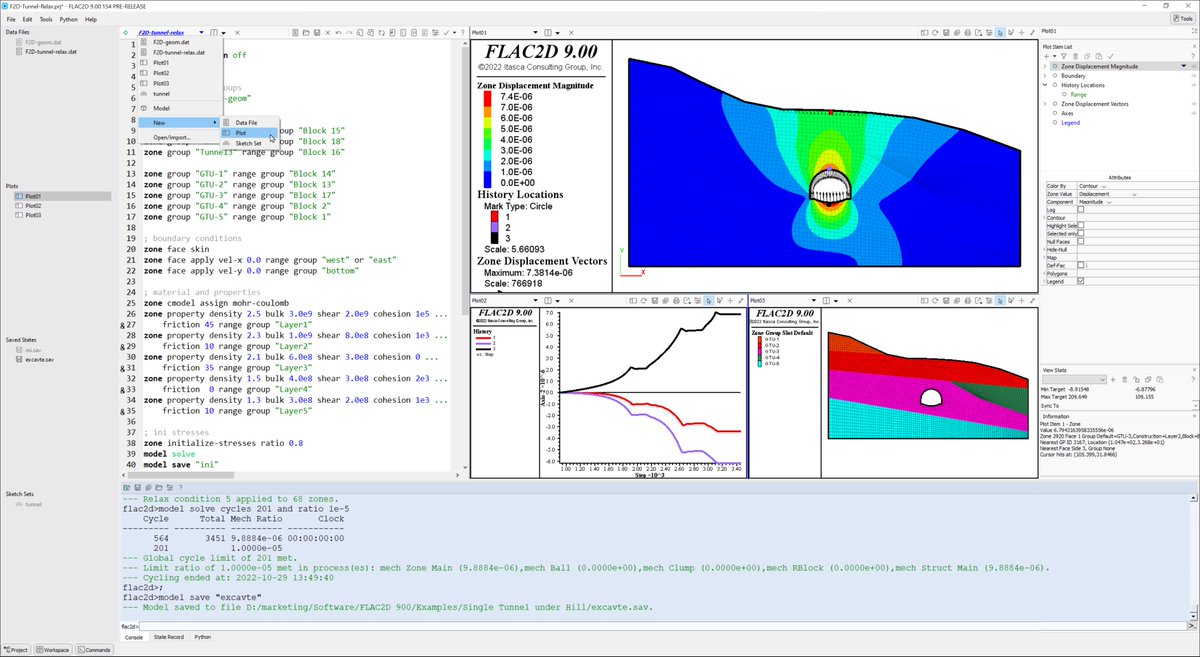Toggle the Log checkbox

coord(1081,209)
